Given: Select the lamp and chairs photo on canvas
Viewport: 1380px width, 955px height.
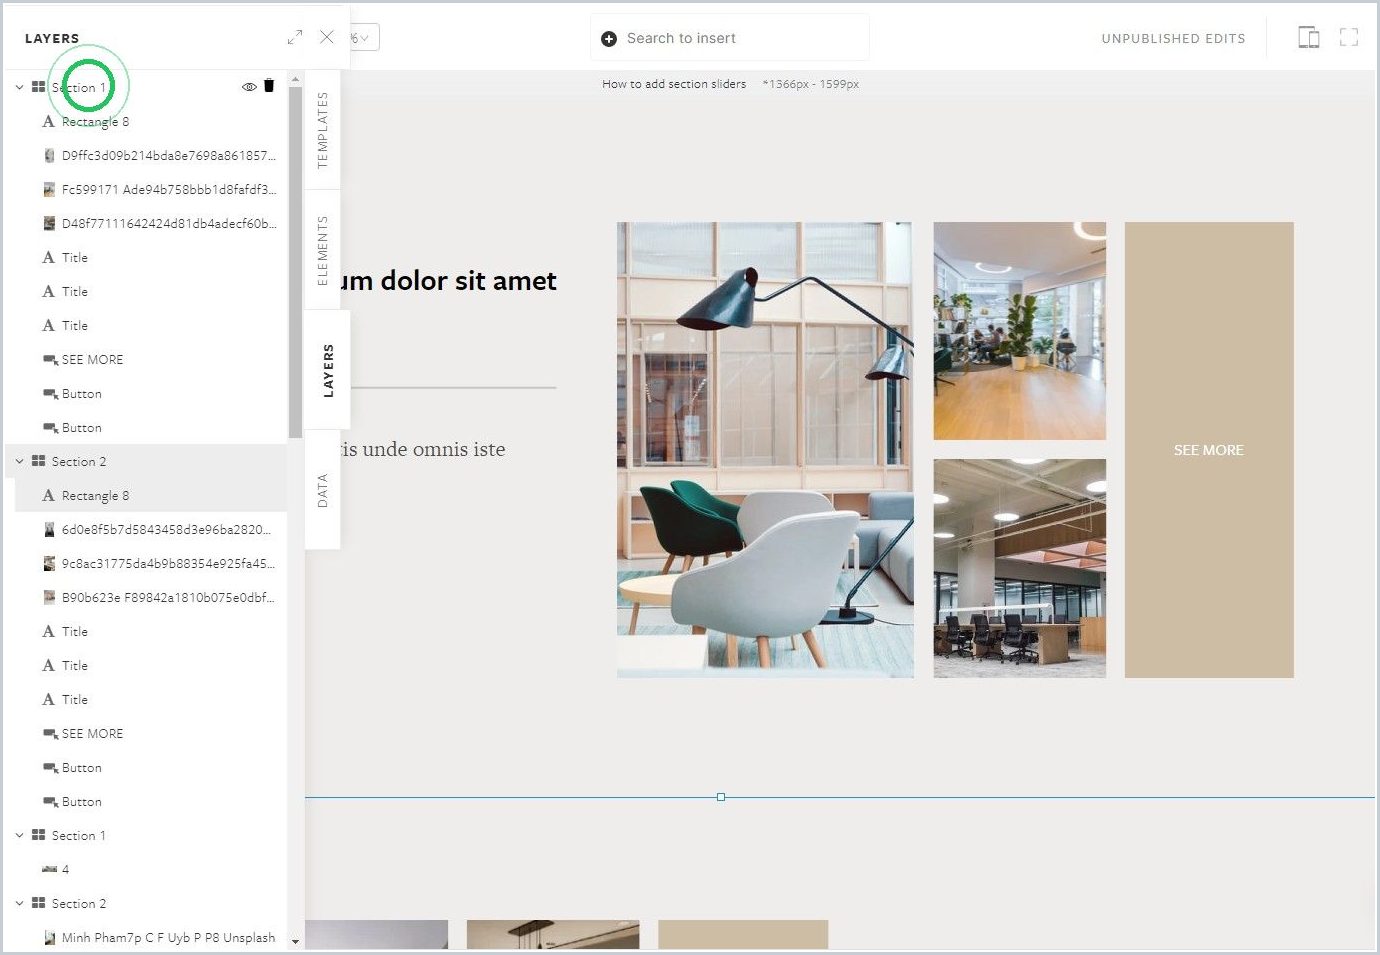Looking at the screenshot, I should 765,450.
